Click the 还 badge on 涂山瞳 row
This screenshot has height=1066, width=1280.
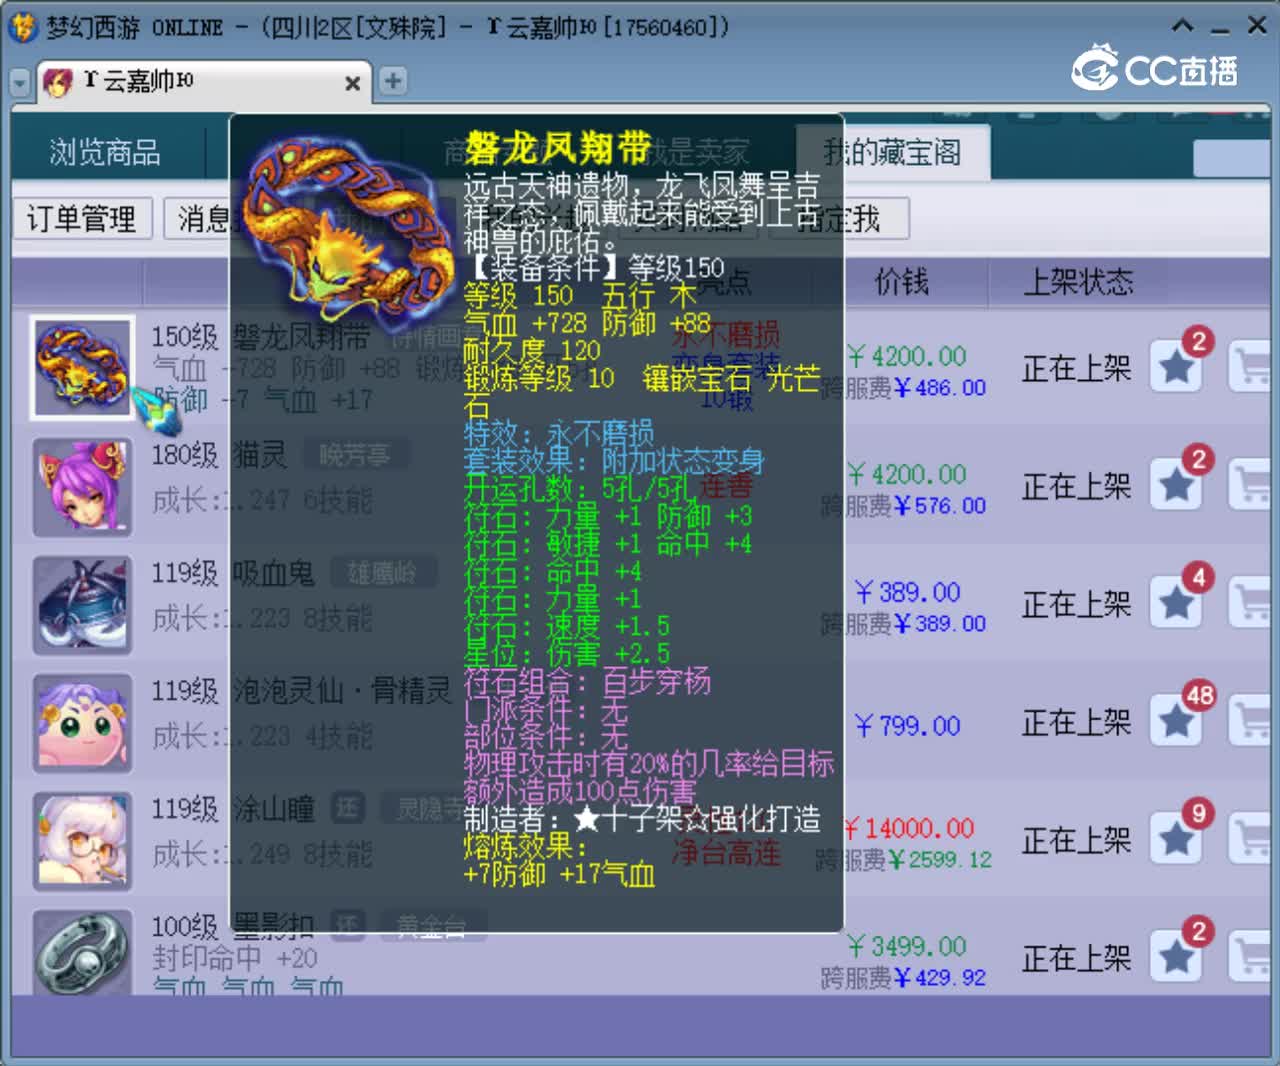tap(347, 807)
